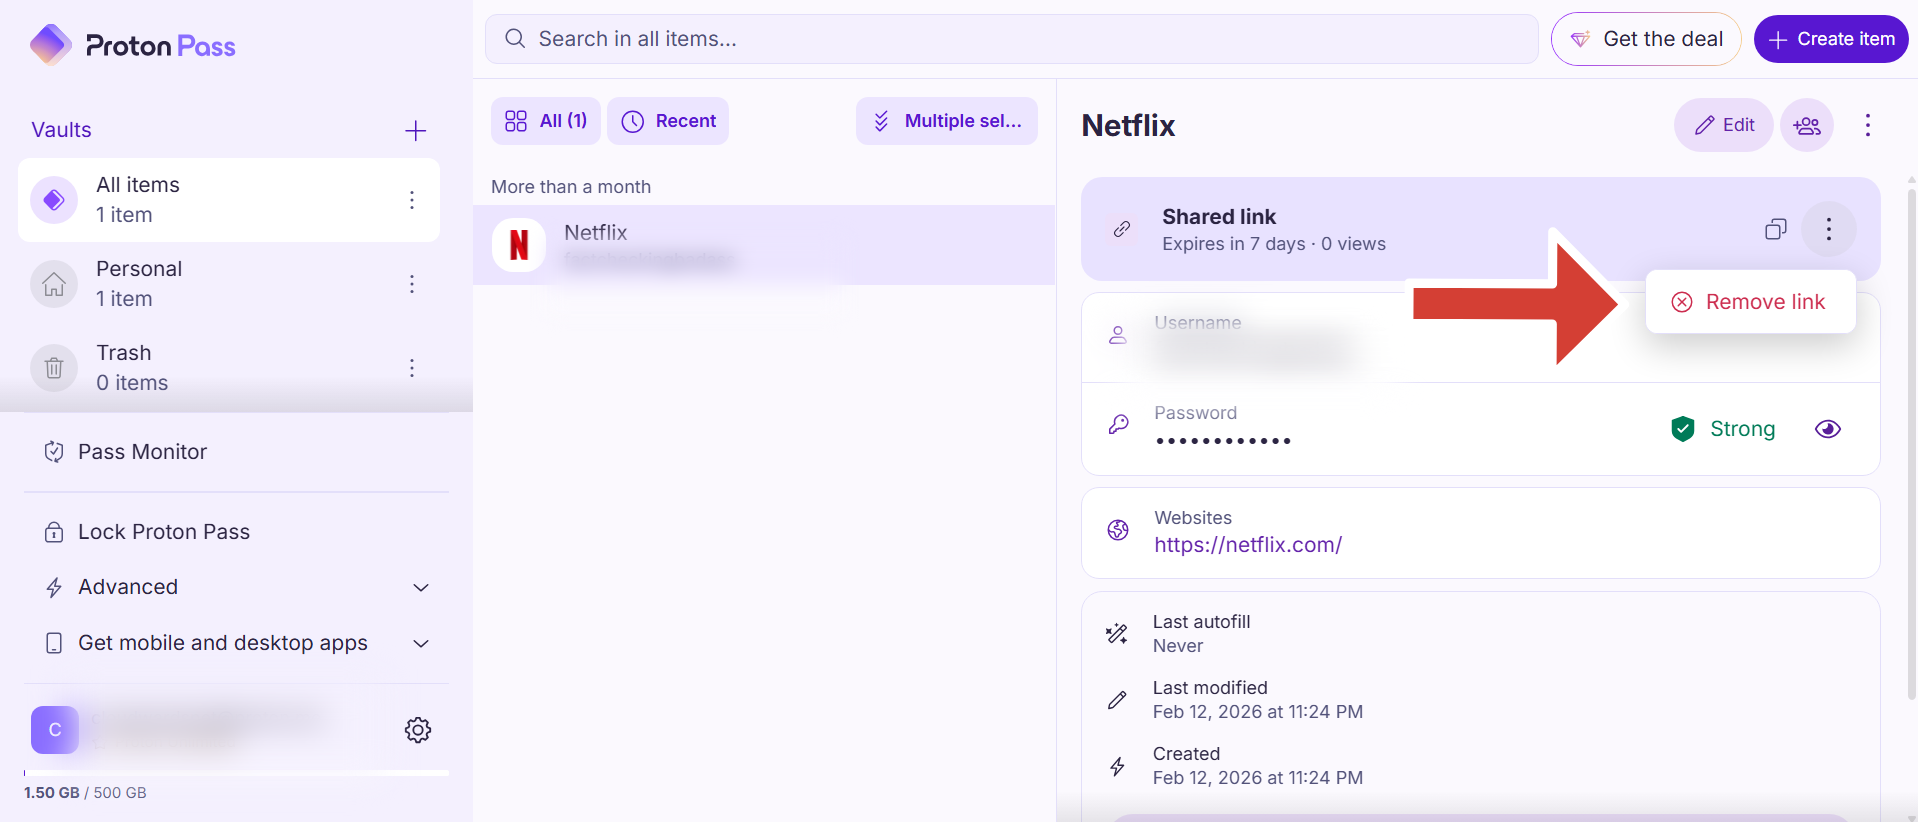Add a new vault with plus icon
The image size is (1918, 822).
[x=415, y=131]
